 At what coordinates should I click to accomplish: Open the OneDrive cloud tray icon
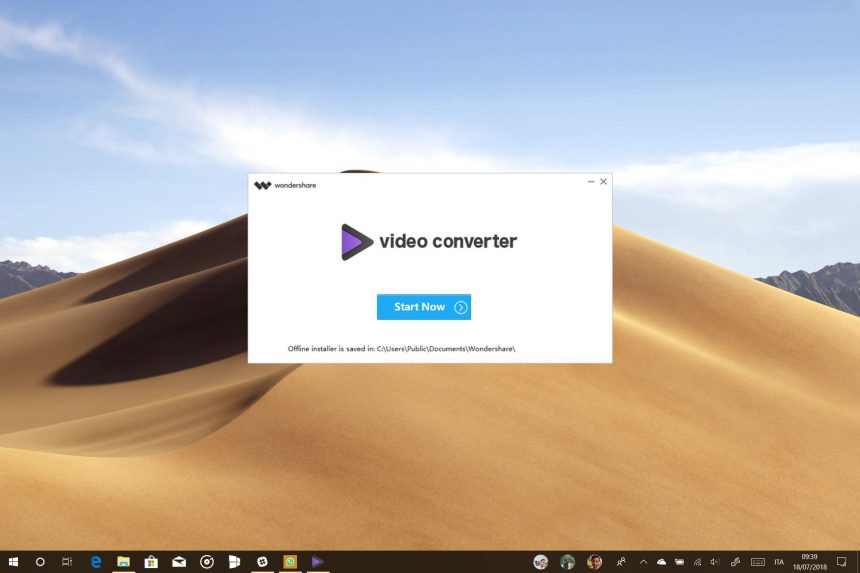(x=661, y=562)
